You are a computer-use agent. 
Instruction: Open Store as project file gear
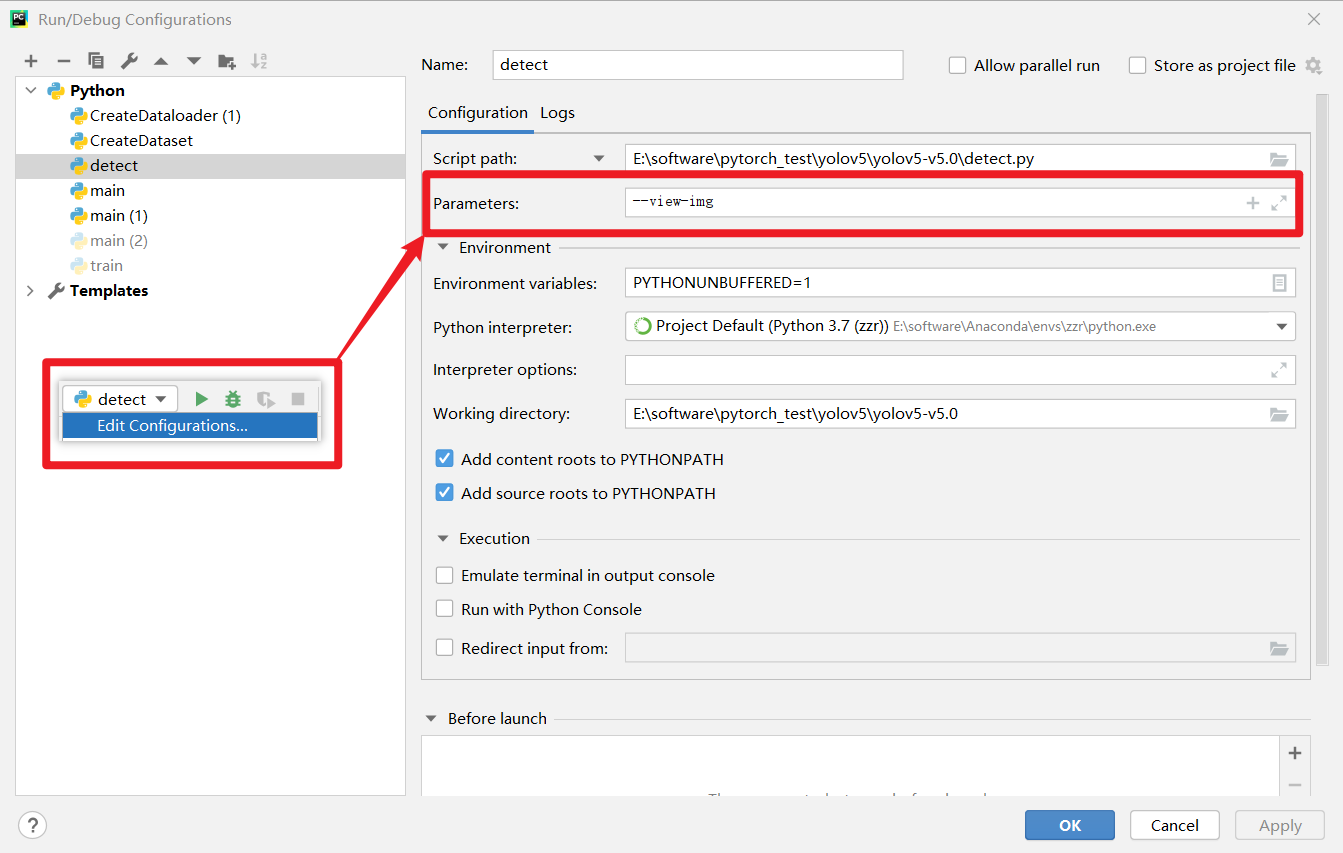pyautogui.click(x=1314, y=66)
